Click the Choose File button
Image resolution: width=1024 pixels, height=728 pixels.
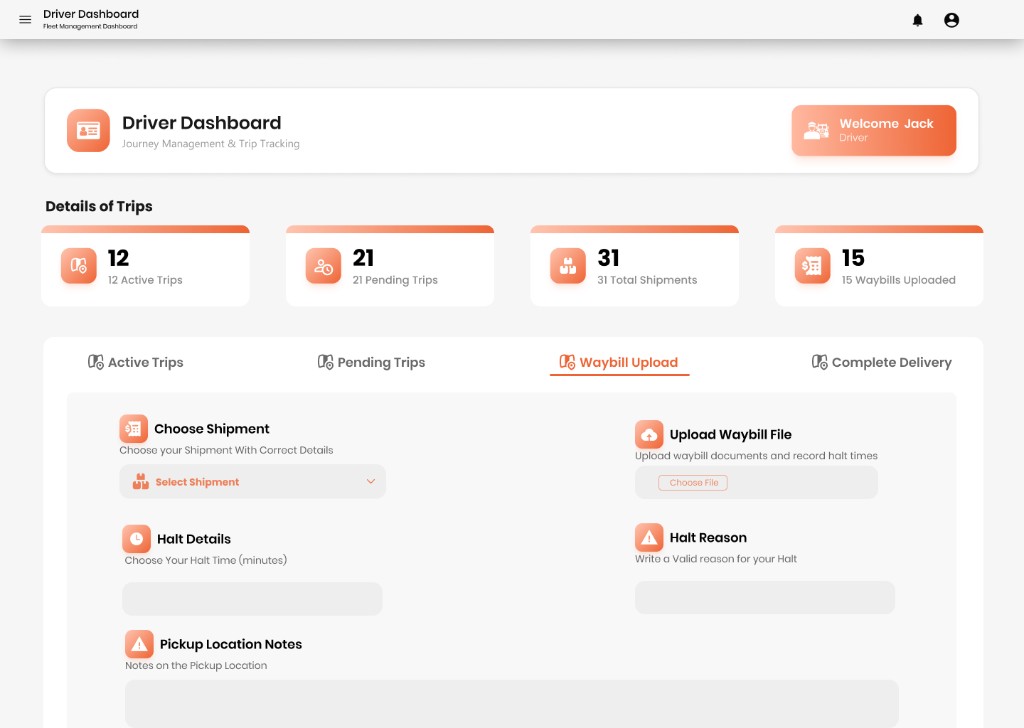(693, 483)
